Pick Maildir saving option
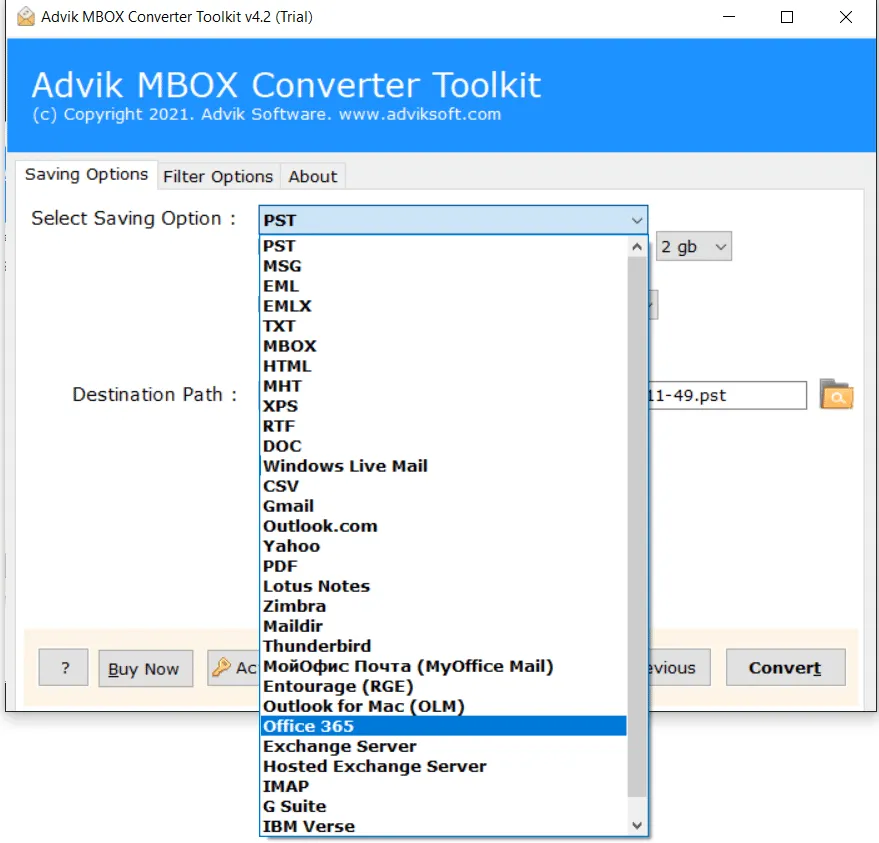 point(443,626)
